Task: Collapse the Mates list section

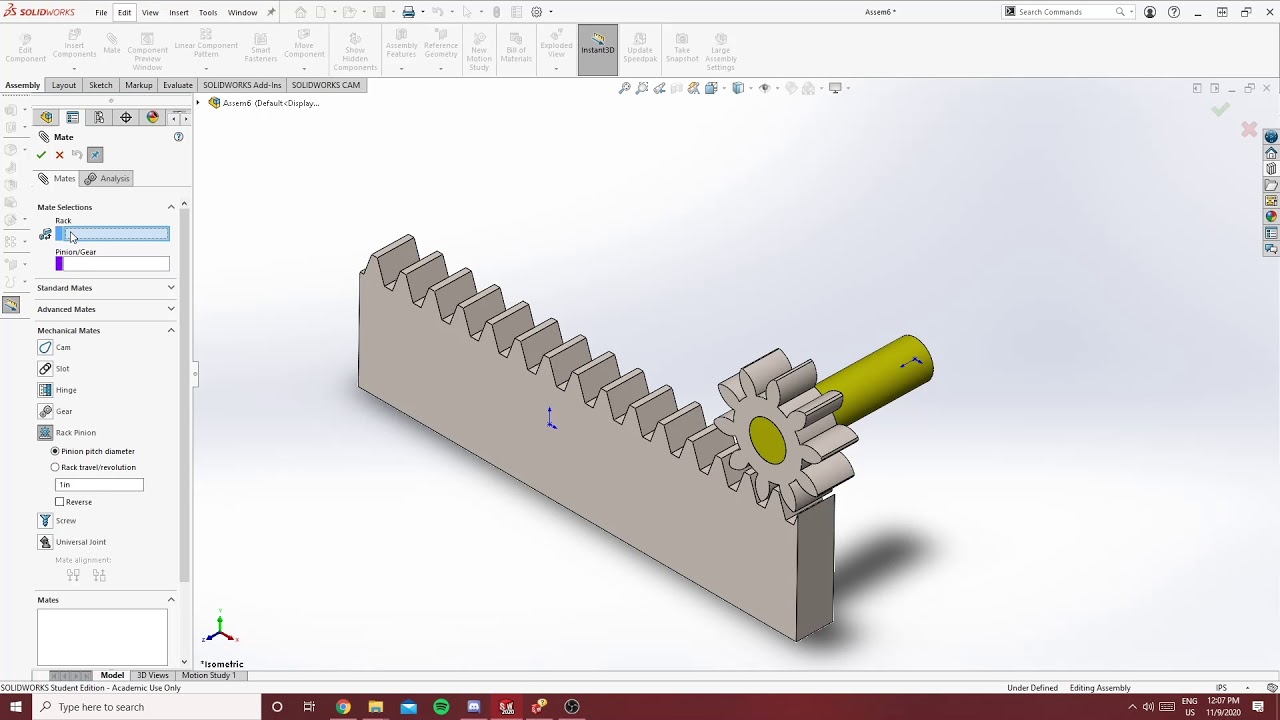Action: (x=171, y=600)
